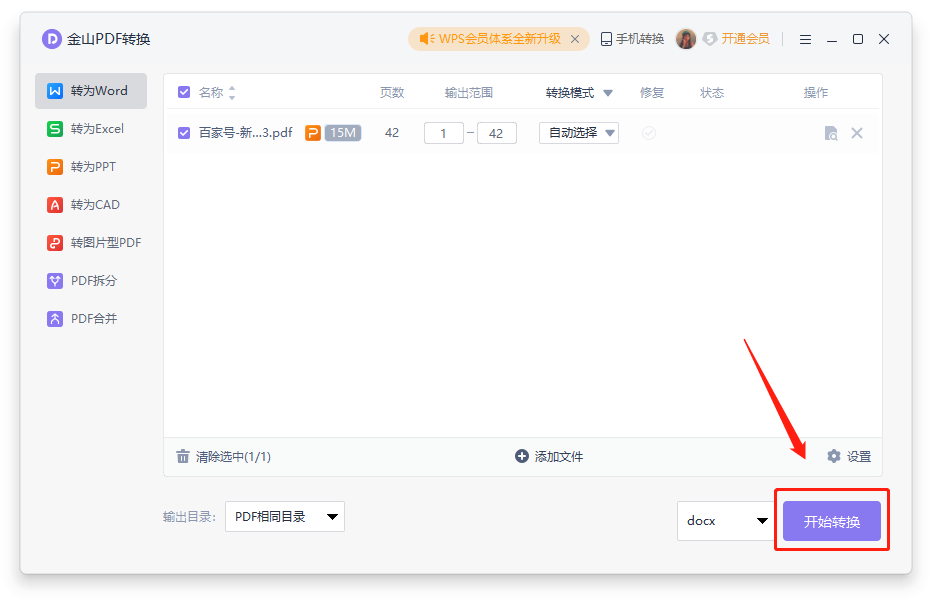Open the user avatar profile
This screenshot has height=602, width=932.
(686, 39)
